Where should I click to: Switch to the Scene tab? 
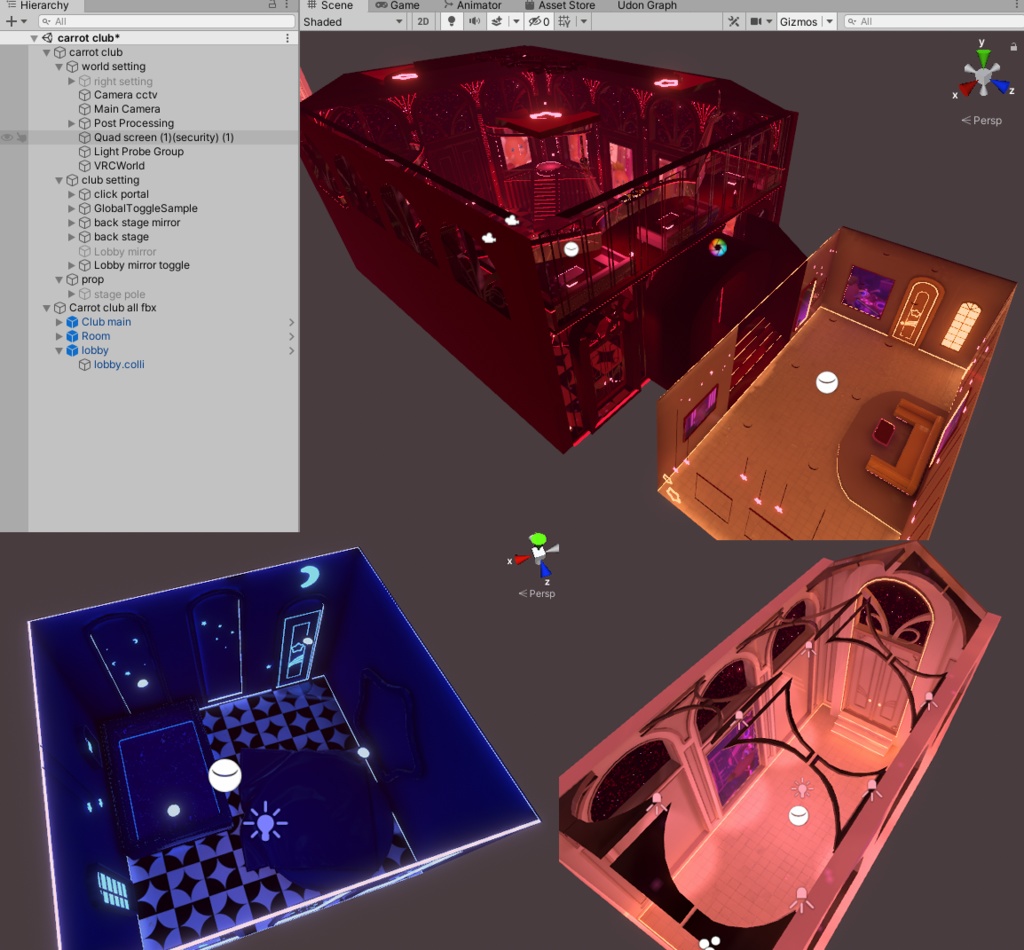point(330,5)
